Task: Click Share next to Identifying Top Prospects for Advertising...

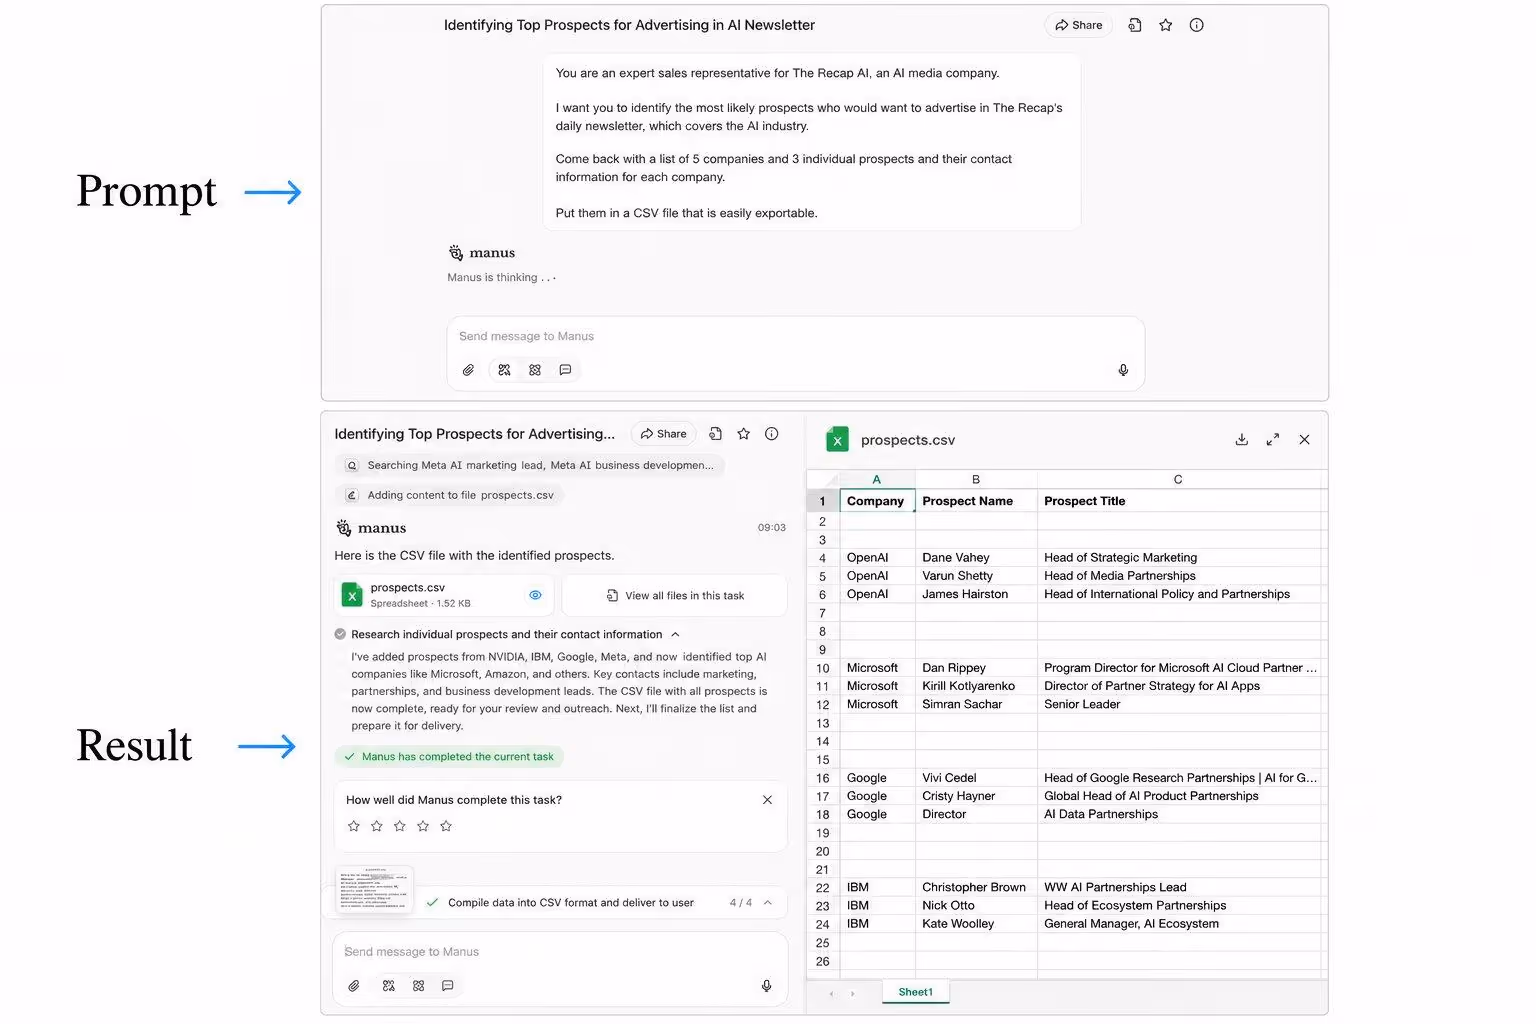Action: pyautogui.click(x=663, y=434)
